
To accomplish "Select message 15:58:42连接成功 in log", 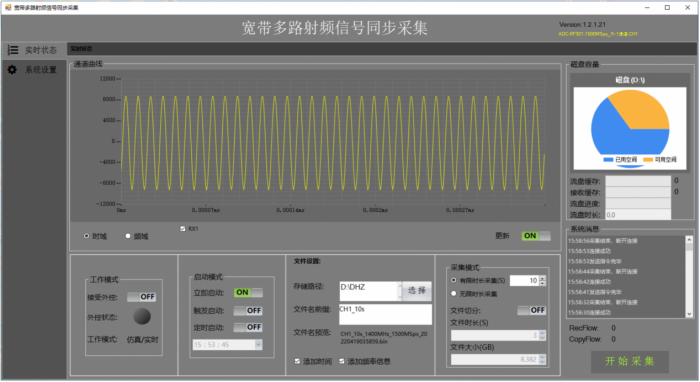I will click(589, 282).
